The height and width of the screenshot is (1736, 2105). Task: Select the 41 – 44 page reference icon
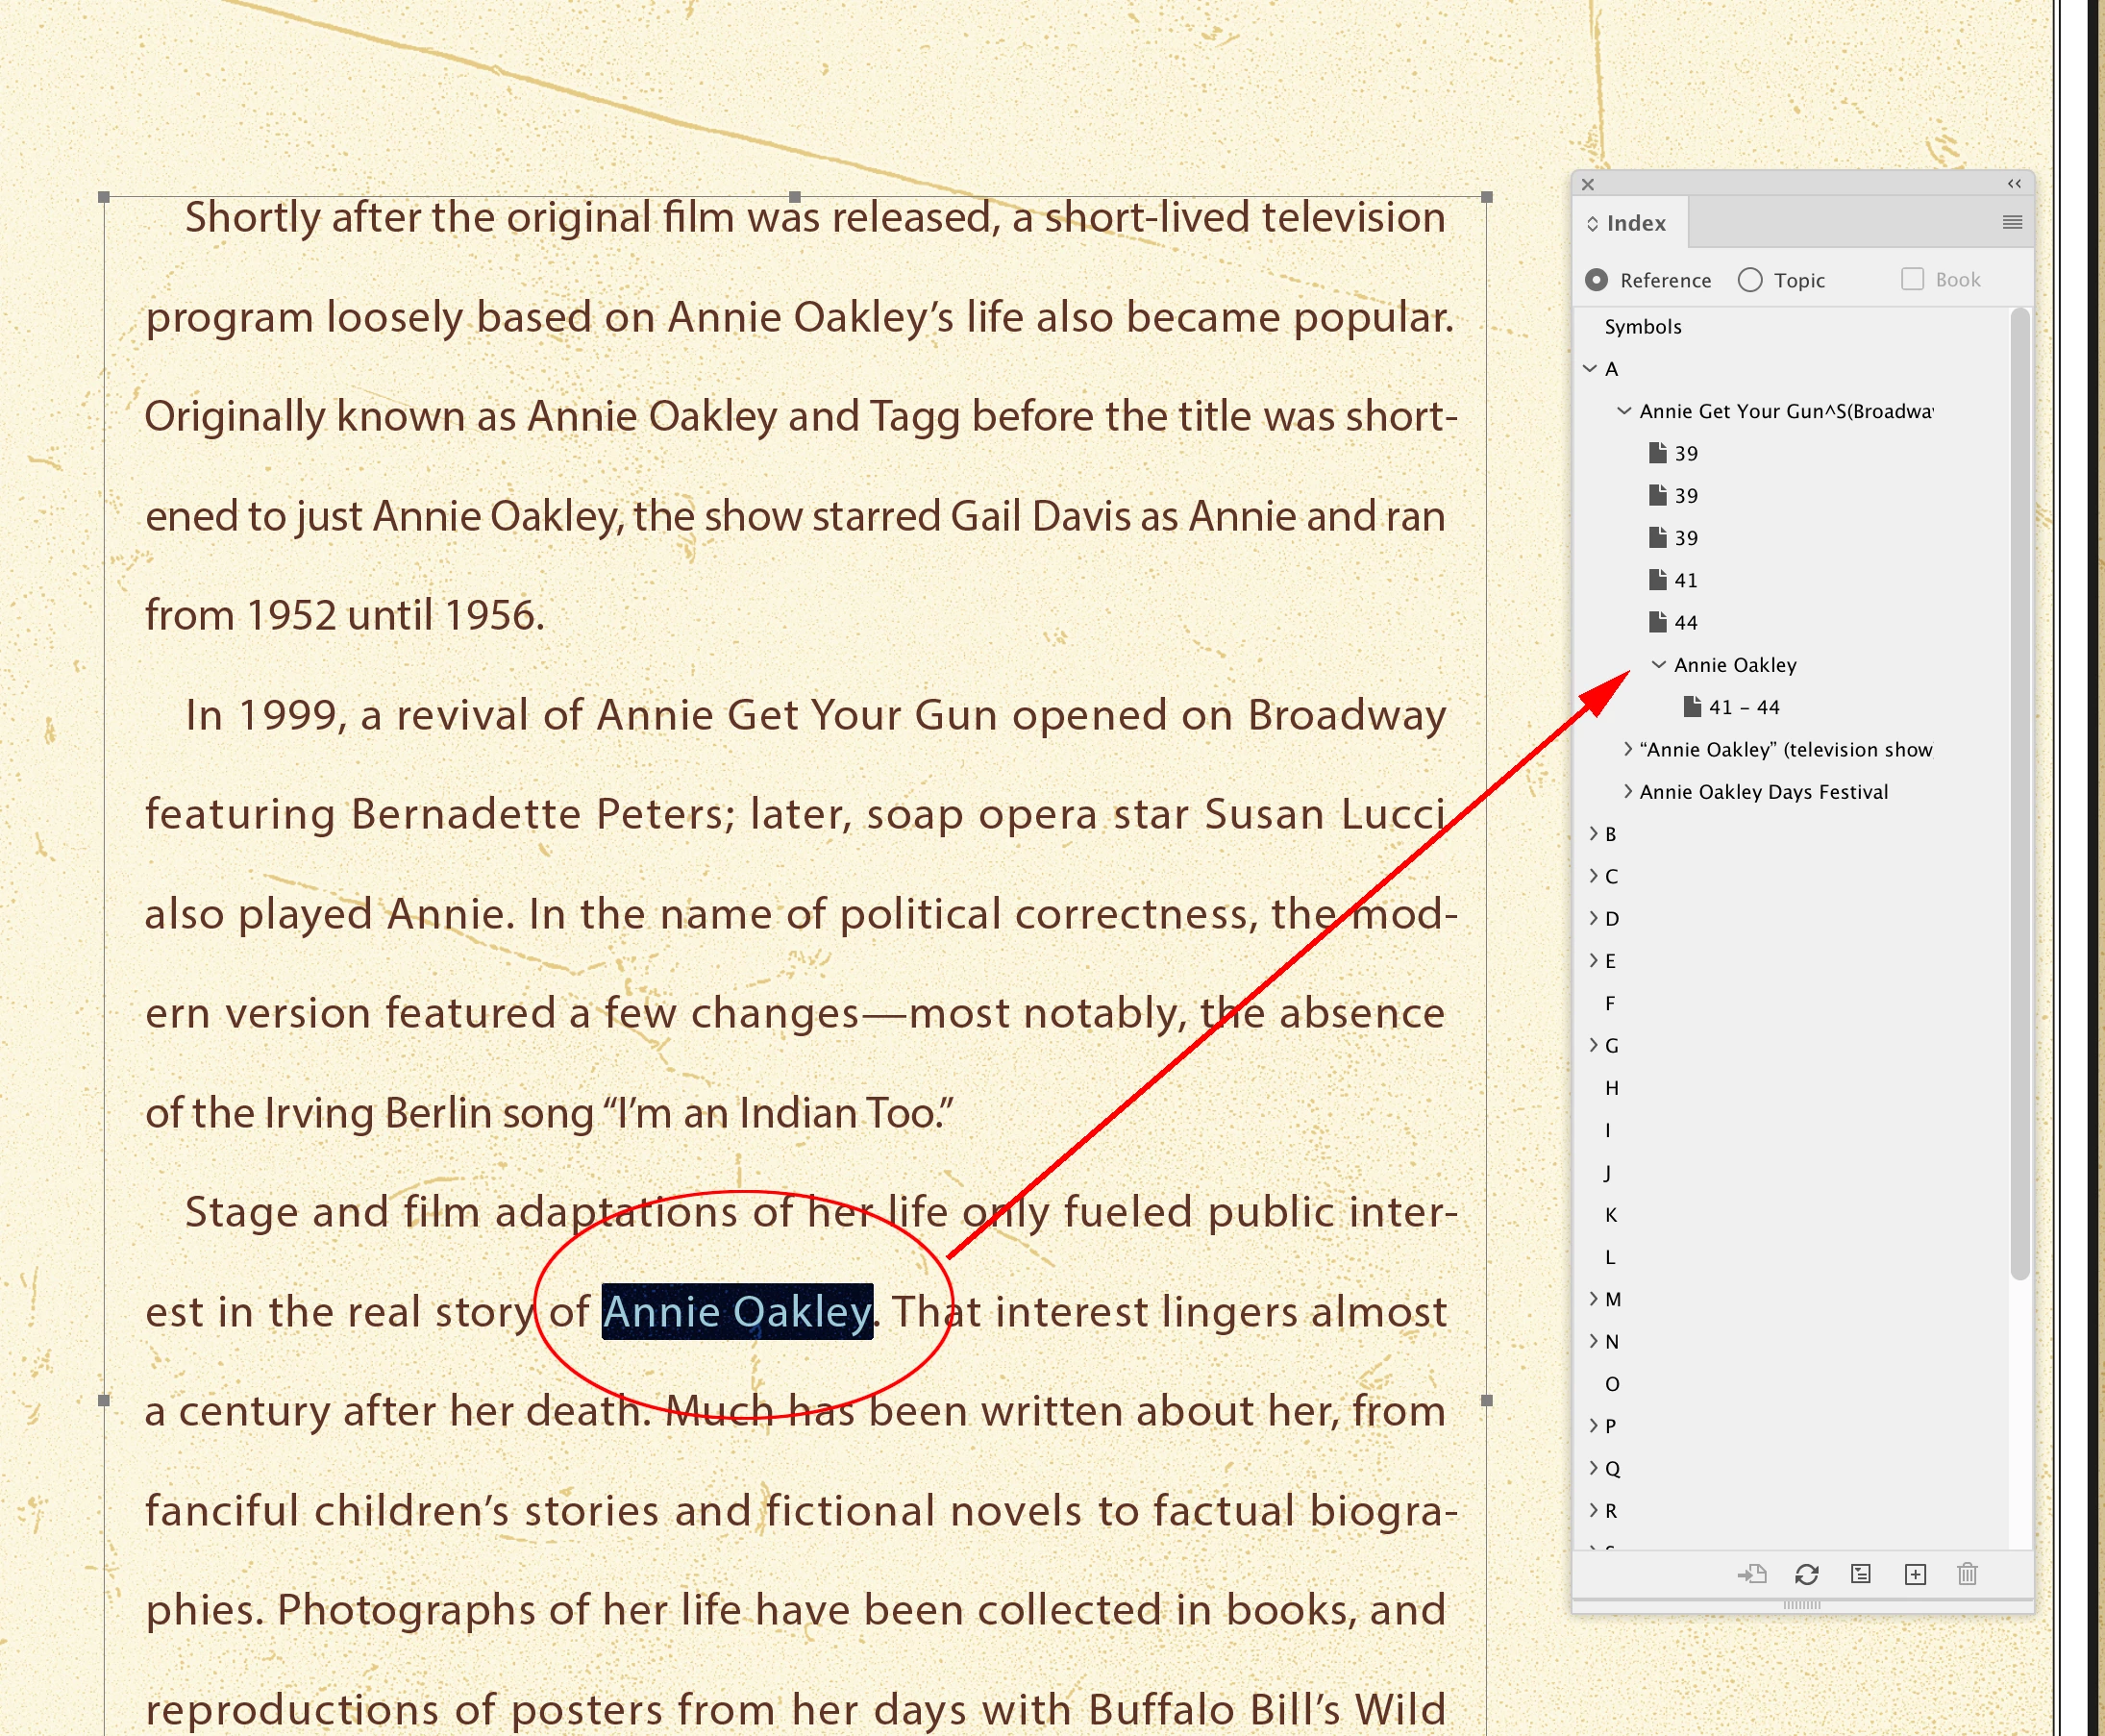point(1692,707)
